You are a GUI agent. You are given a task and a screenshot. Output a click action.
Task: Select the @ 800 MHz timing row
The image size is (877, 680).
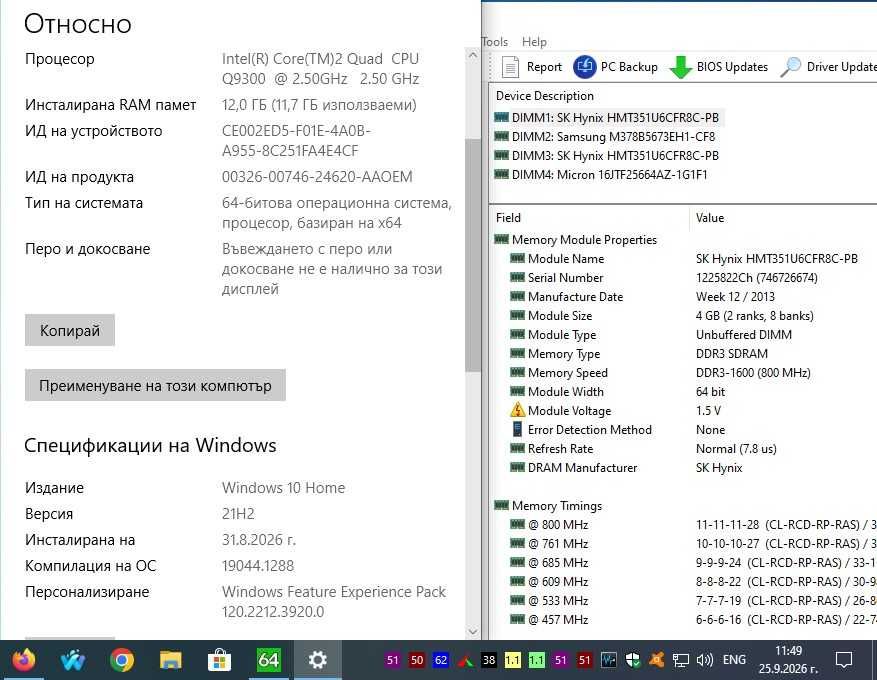pos(693,525)
